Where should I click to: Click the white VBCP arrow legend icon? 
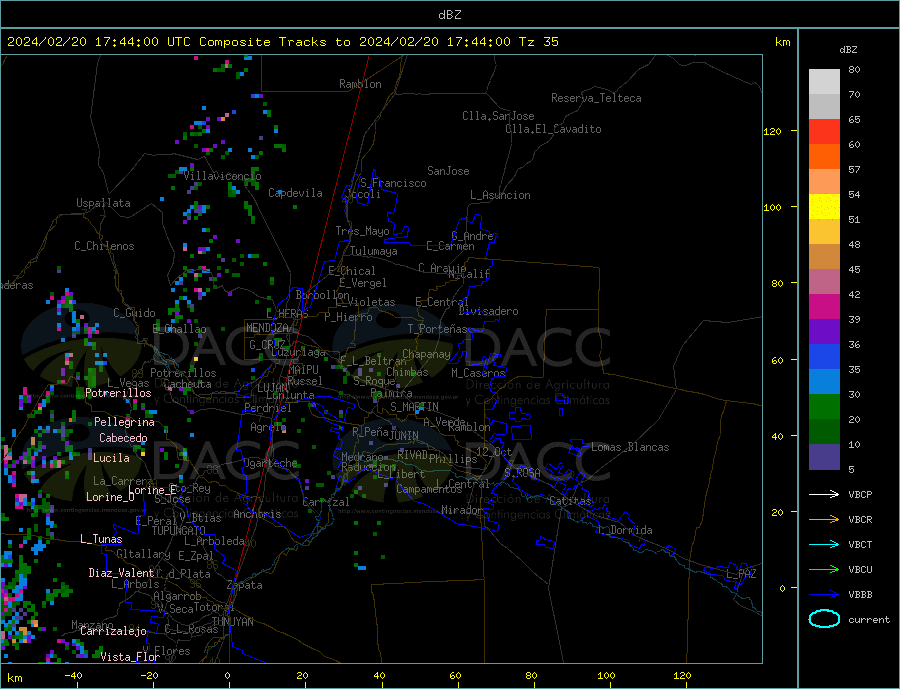pos(824,494)
